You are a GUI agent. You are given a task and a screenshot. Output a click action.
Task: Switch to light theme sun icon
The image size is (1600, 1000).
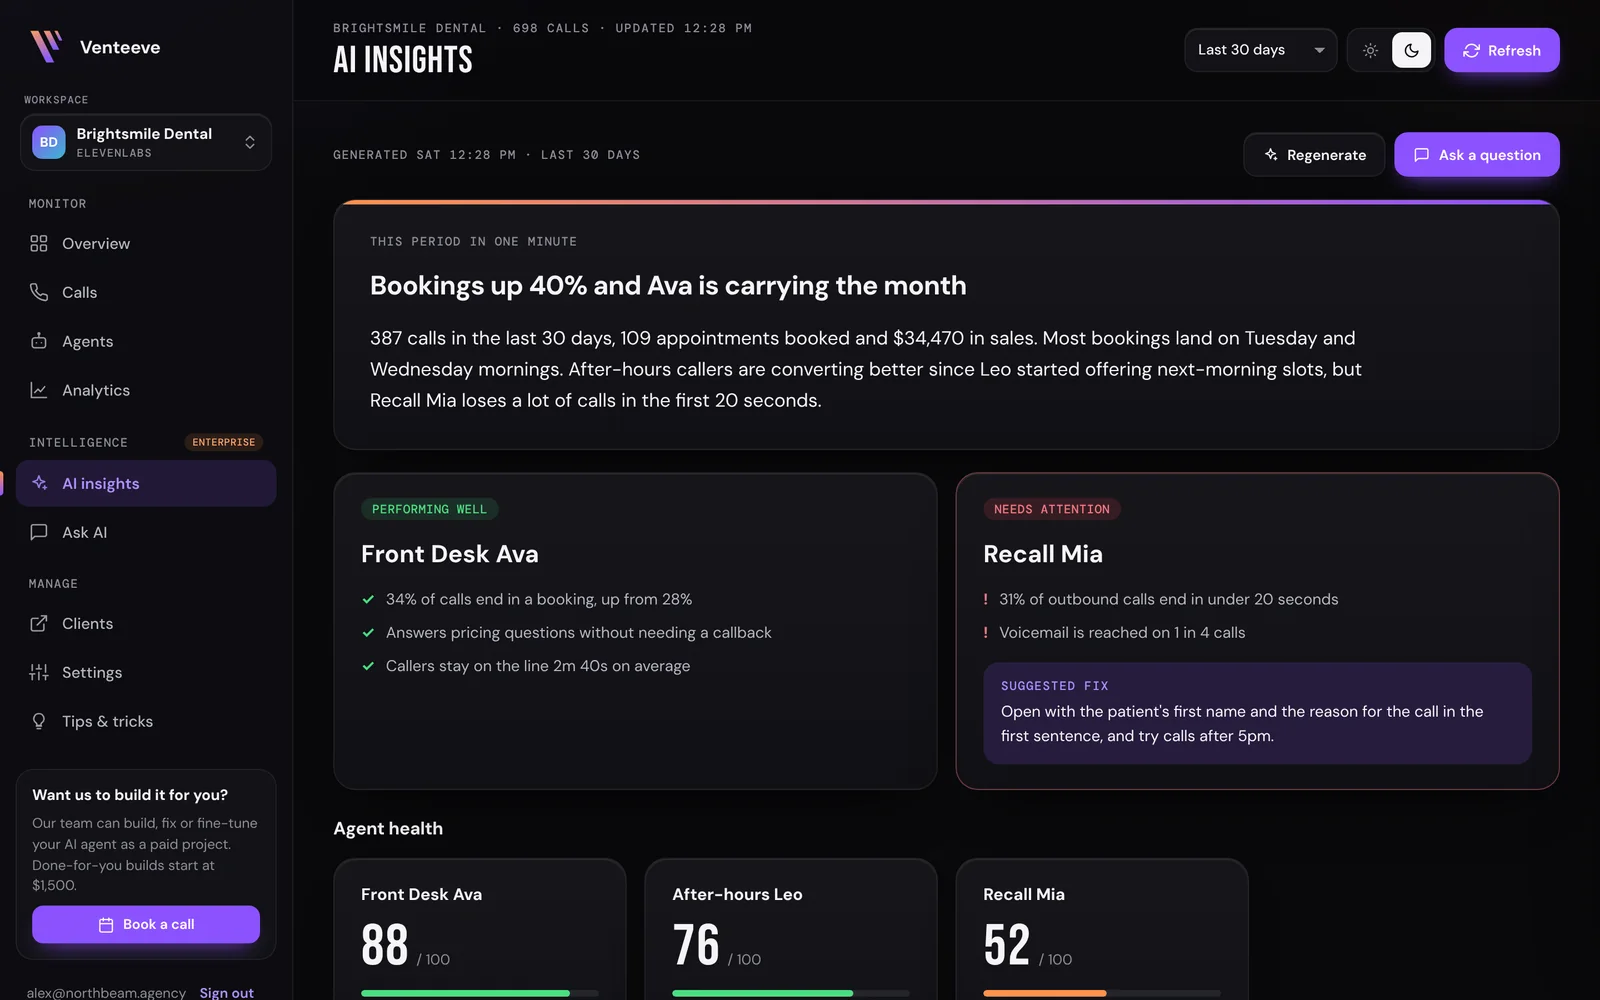[1370, 50]
